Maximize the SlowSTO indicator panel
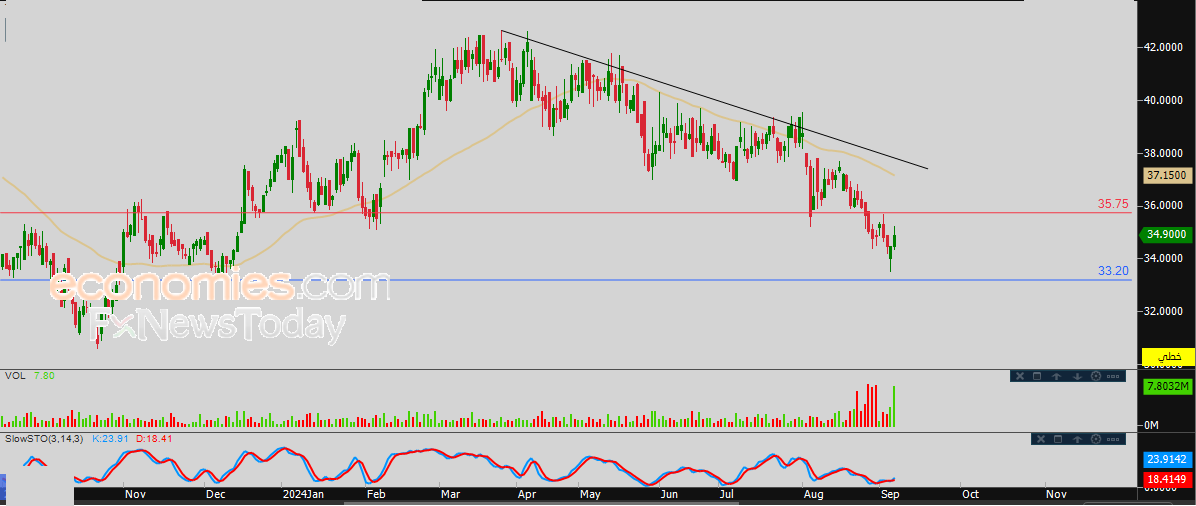Viewport: 1196px width, 506px height. point(1058,439)
